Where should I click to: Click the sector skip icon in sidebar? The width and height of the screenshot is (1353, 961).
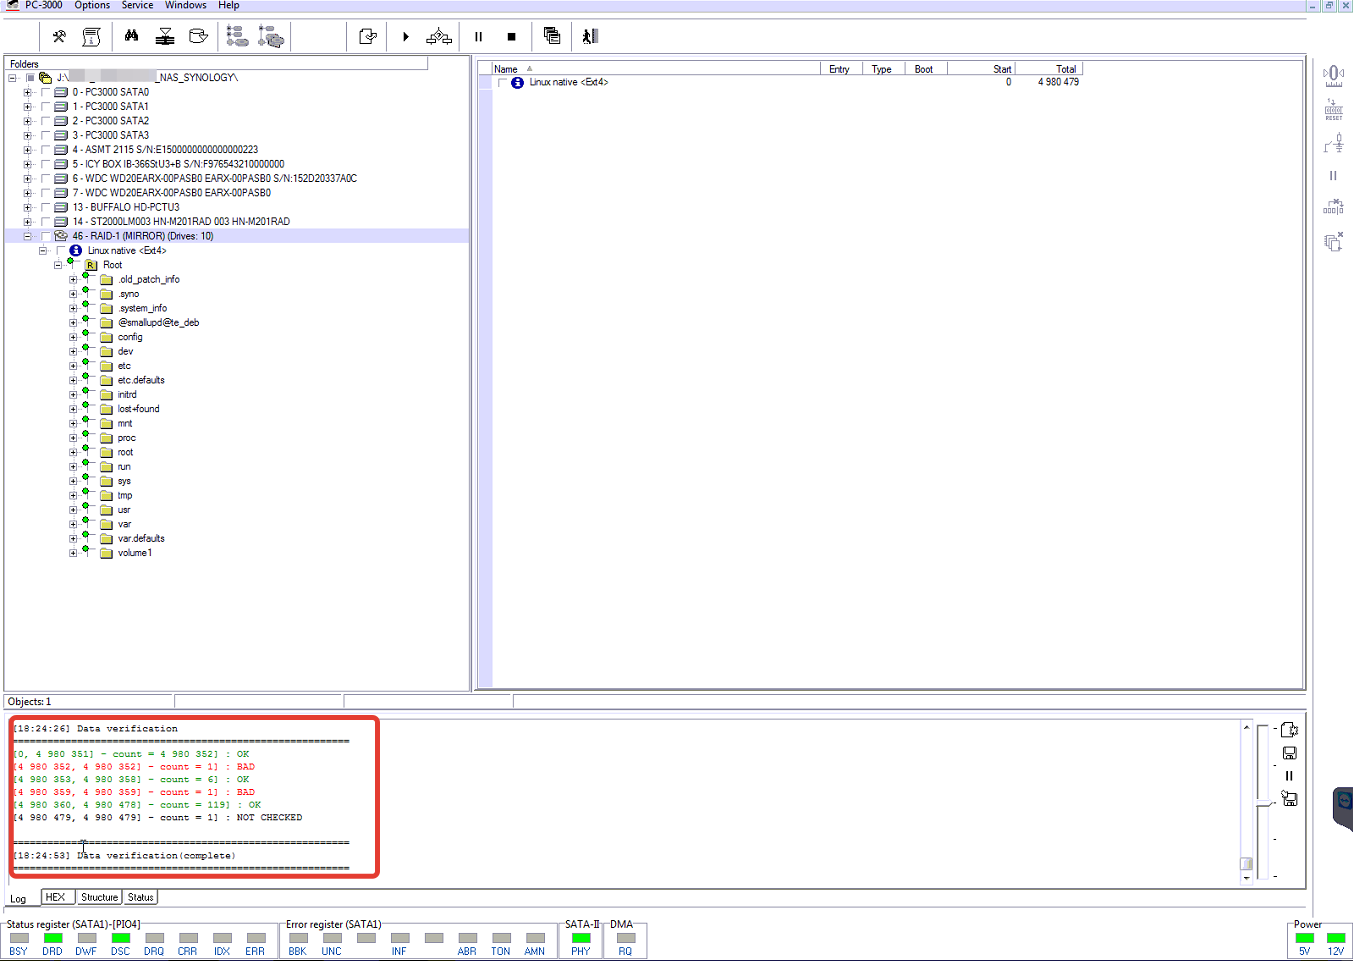tap(1333, 207)
